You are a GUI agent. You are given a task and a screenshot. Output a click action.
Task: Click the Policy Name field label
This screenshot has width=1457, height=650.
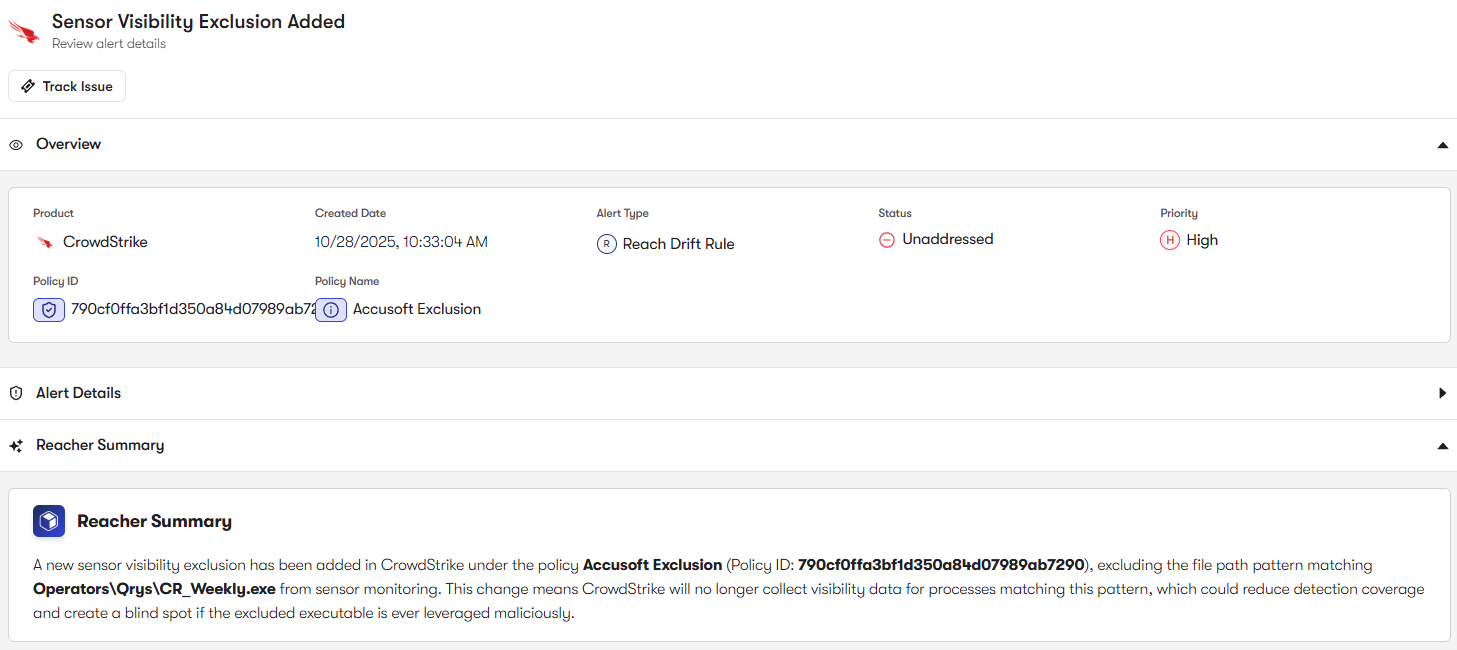(x=347, y=281)
